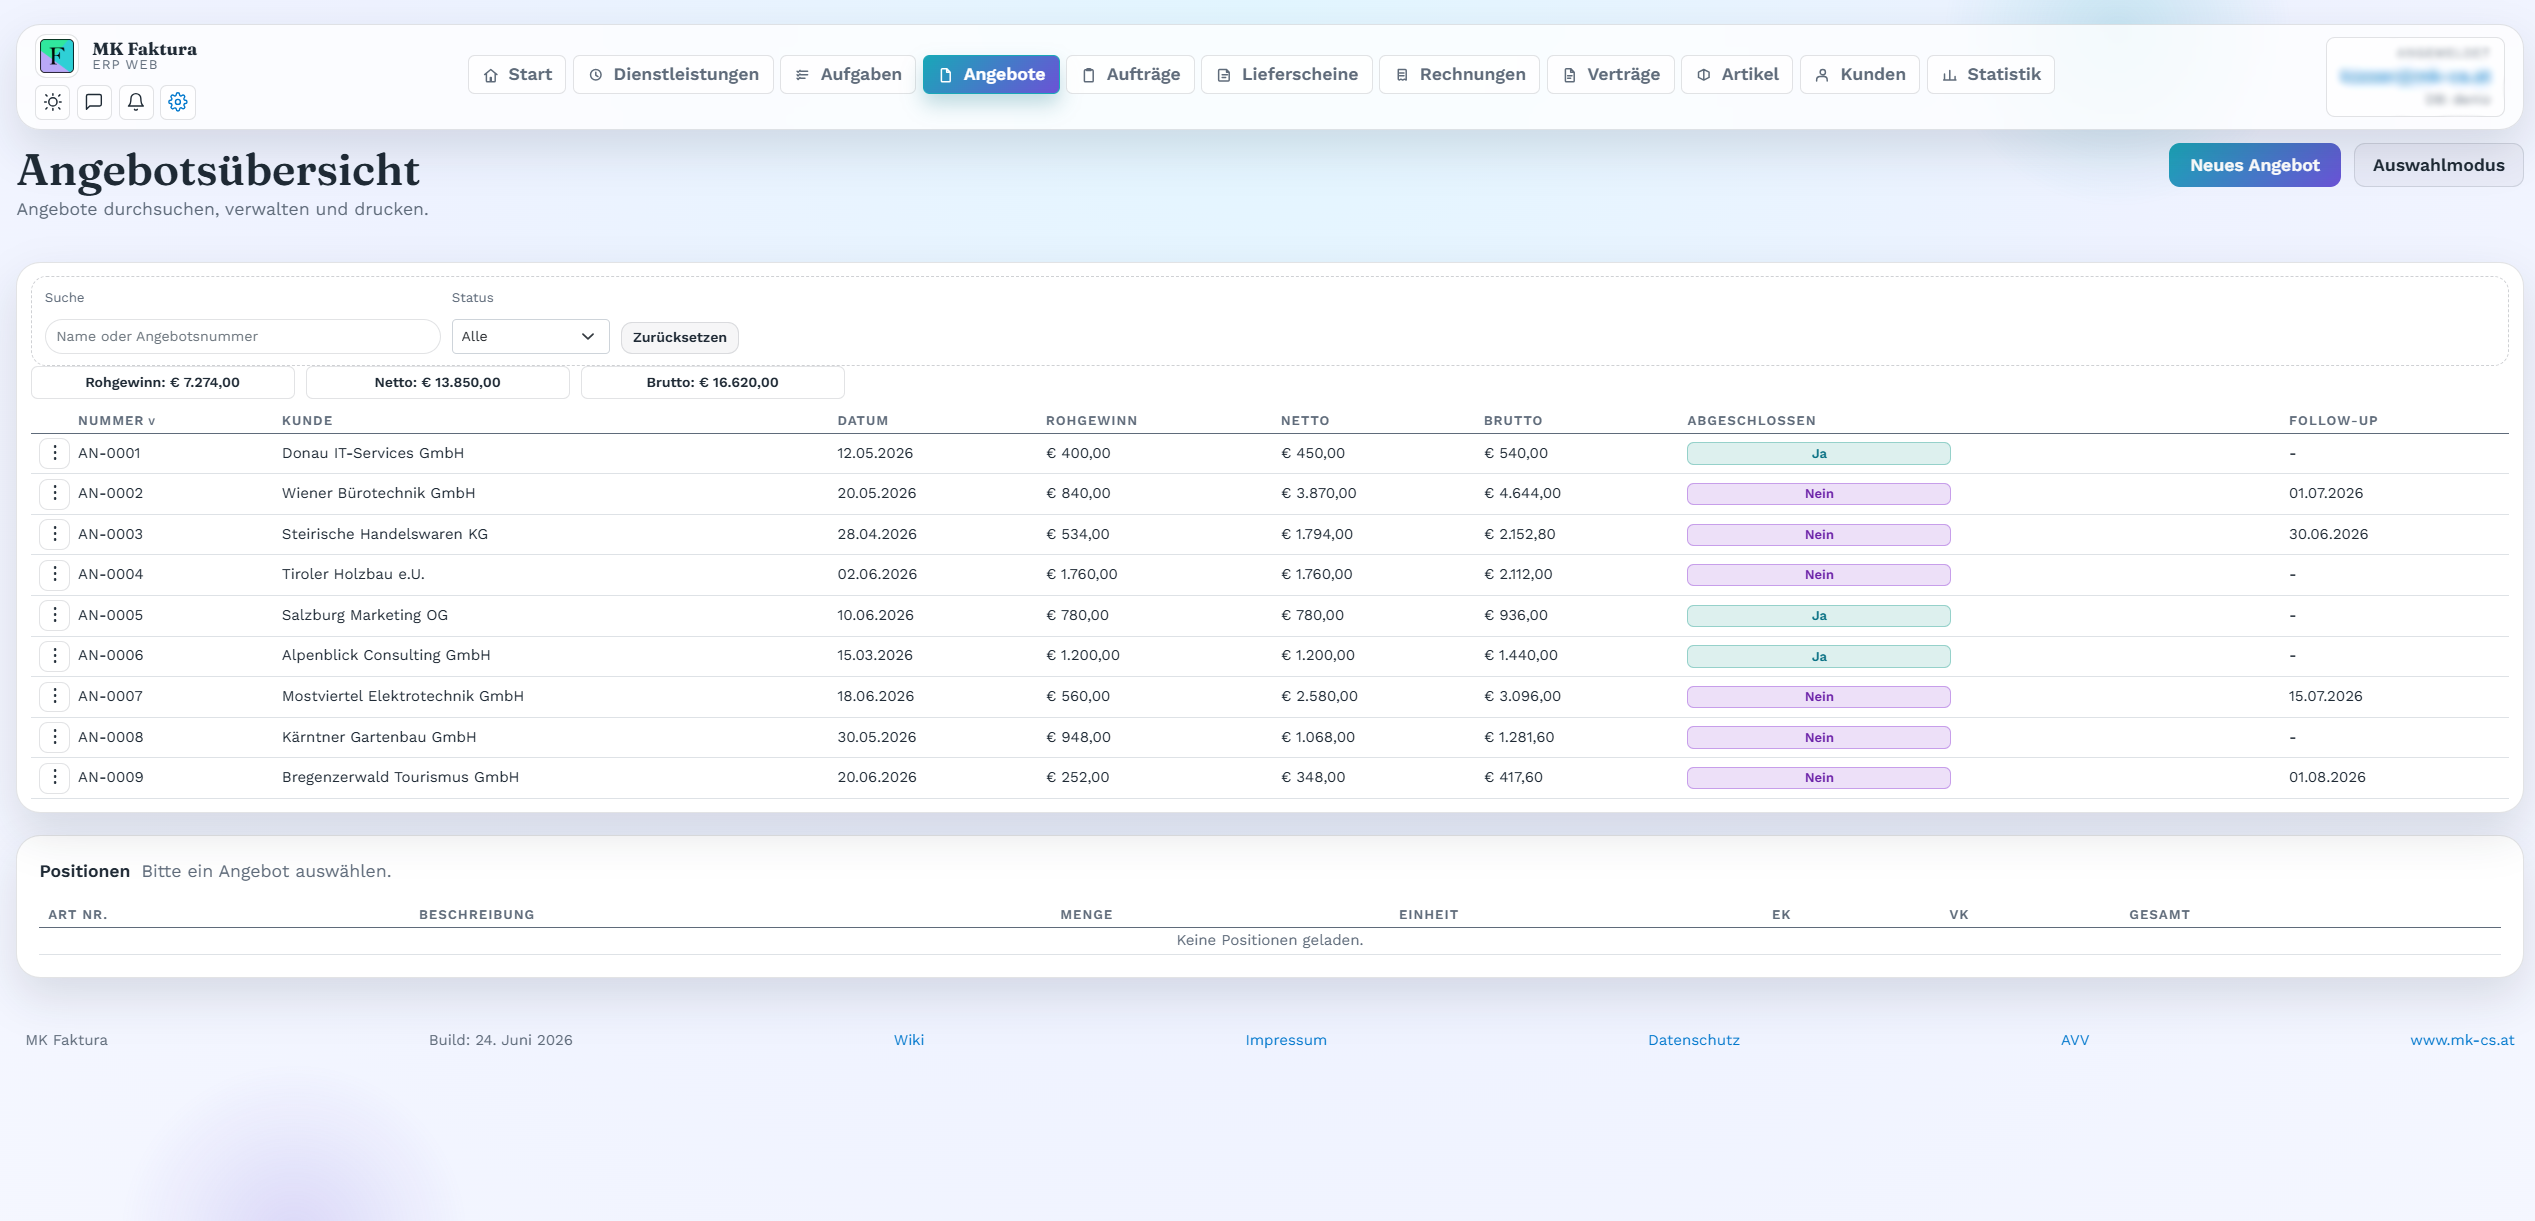Click the Rohgewinn € 7.274,00 summary box

click(163, 382)
